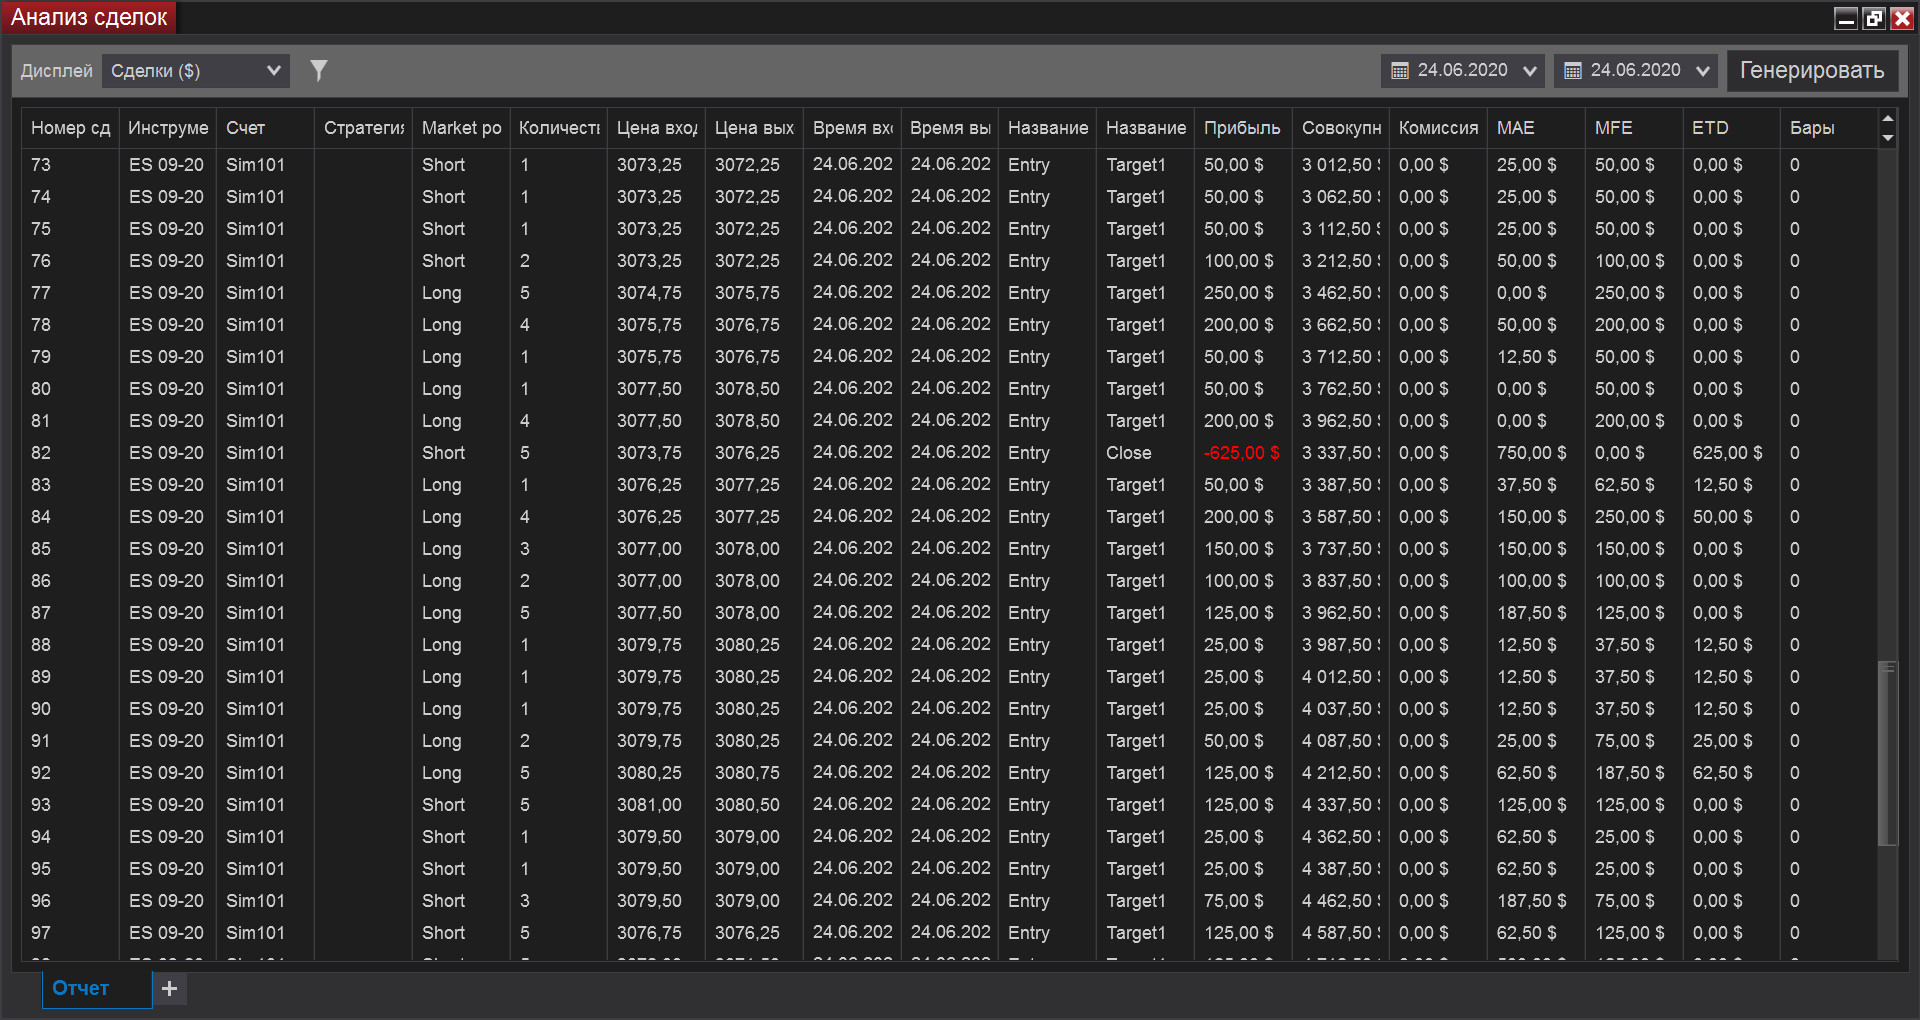Viewport: 1920px width, 1020px height.
Task: Close the Анализ сделок window
Action: 1902,18
